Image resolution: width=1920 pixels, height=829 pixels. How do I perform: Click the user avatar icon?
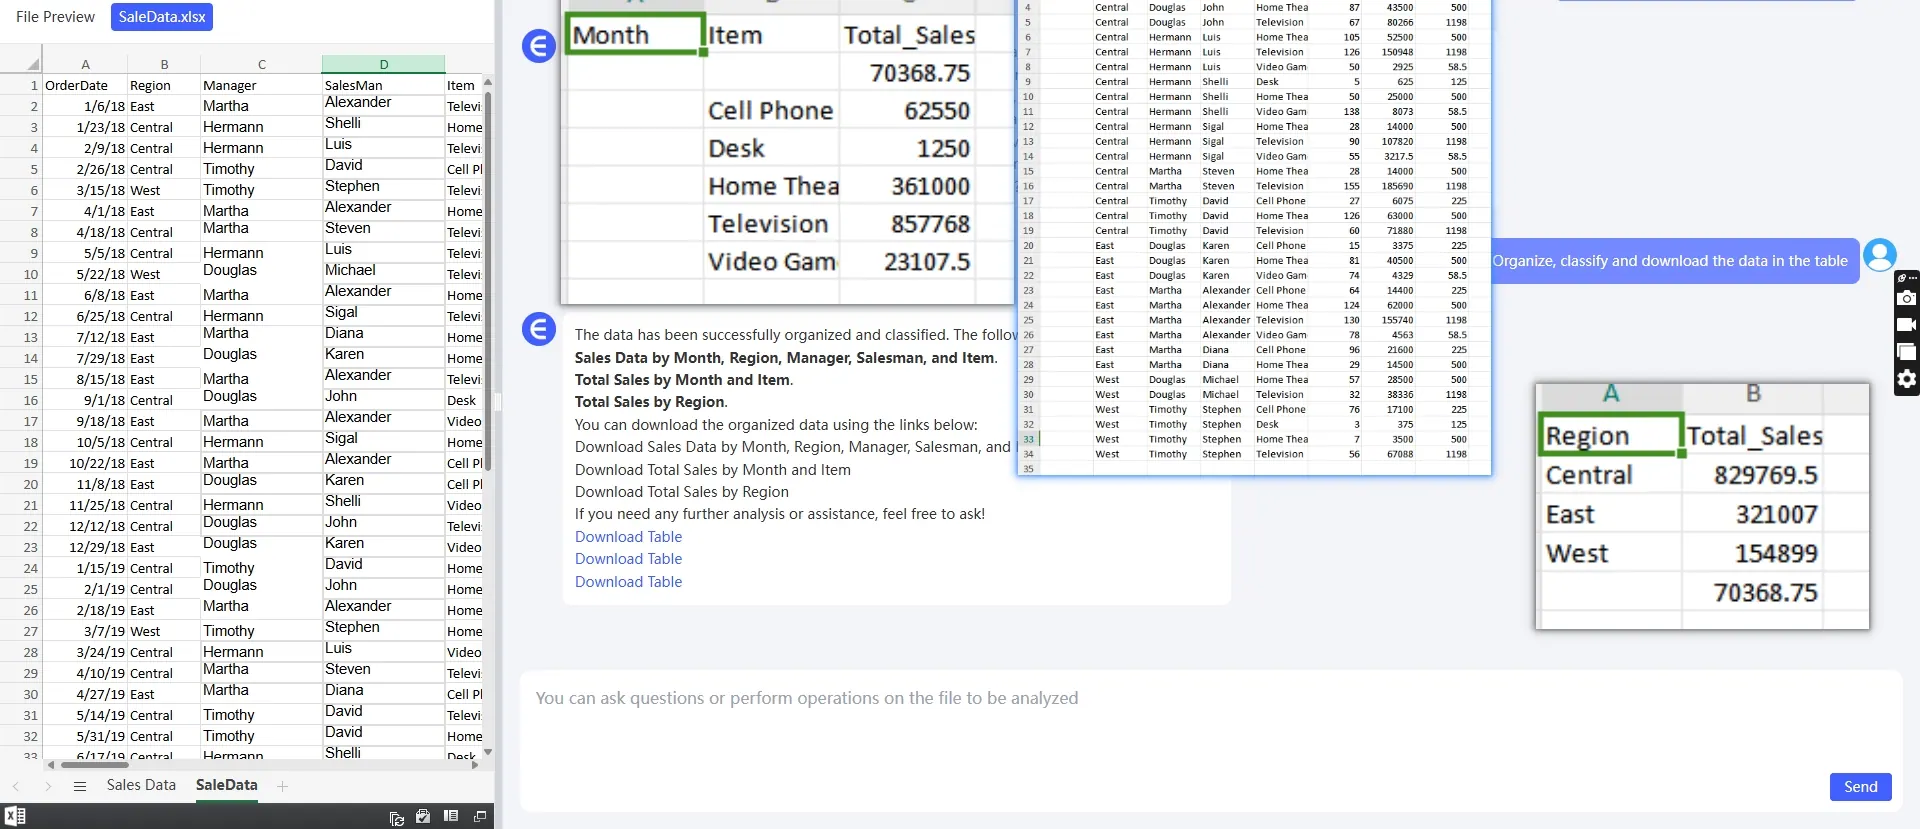1880,255
